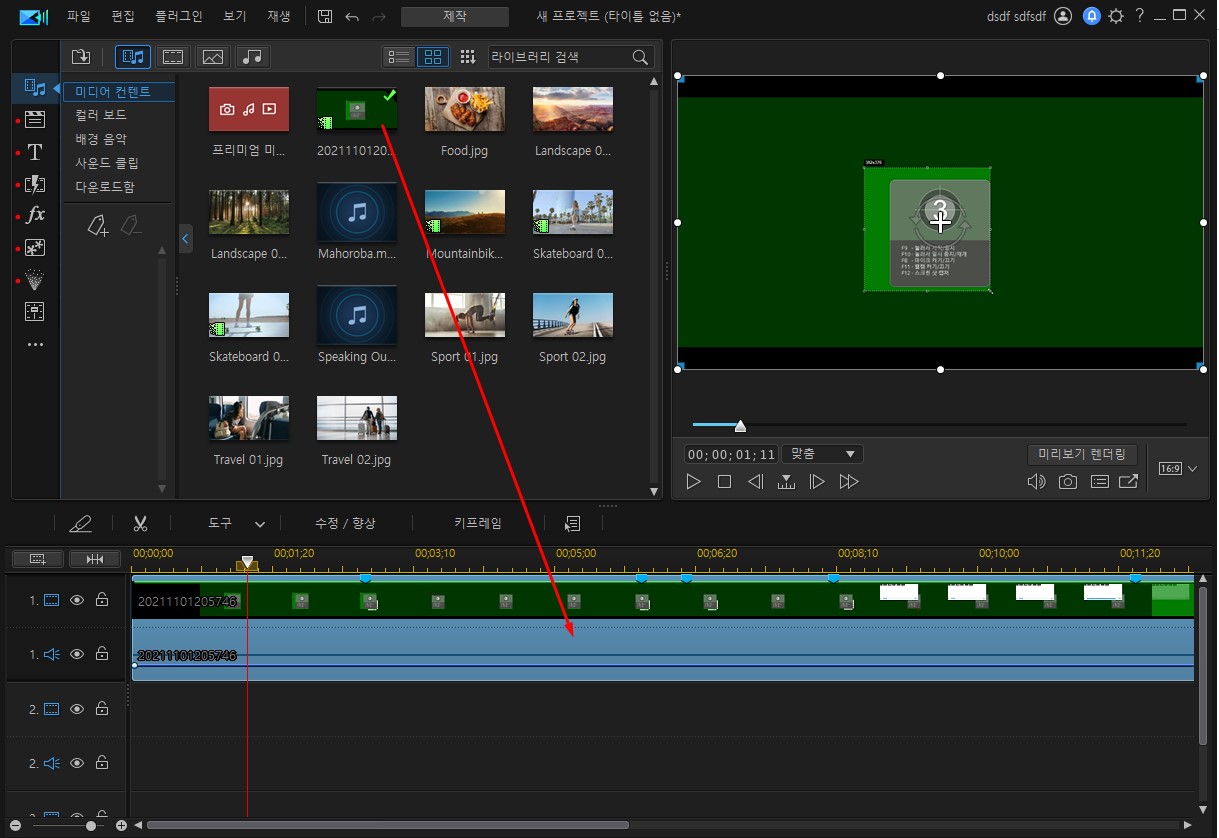
Task: Click the library menu dotted-grid icon
Action: (x=467, y=57)
